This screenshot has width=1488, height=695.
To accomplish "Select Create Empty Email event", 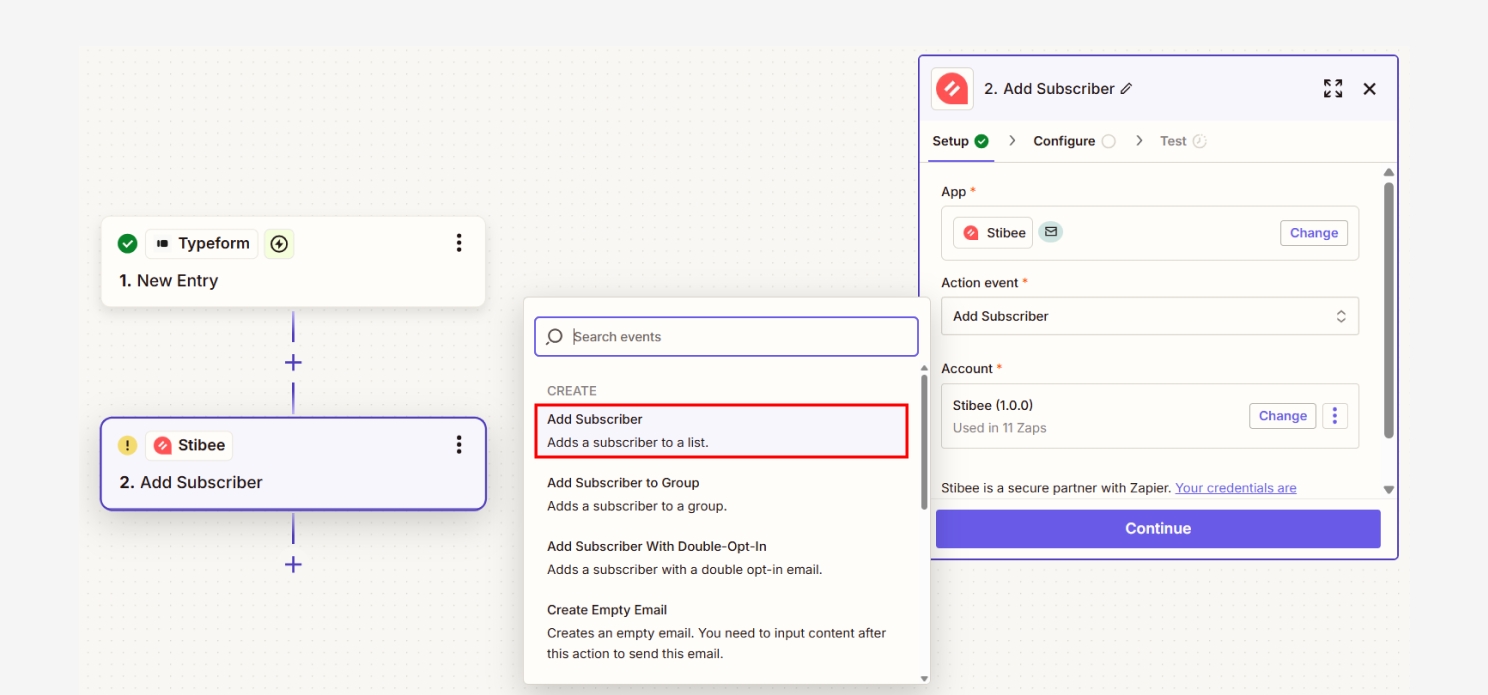I will (x=722, y=632).
